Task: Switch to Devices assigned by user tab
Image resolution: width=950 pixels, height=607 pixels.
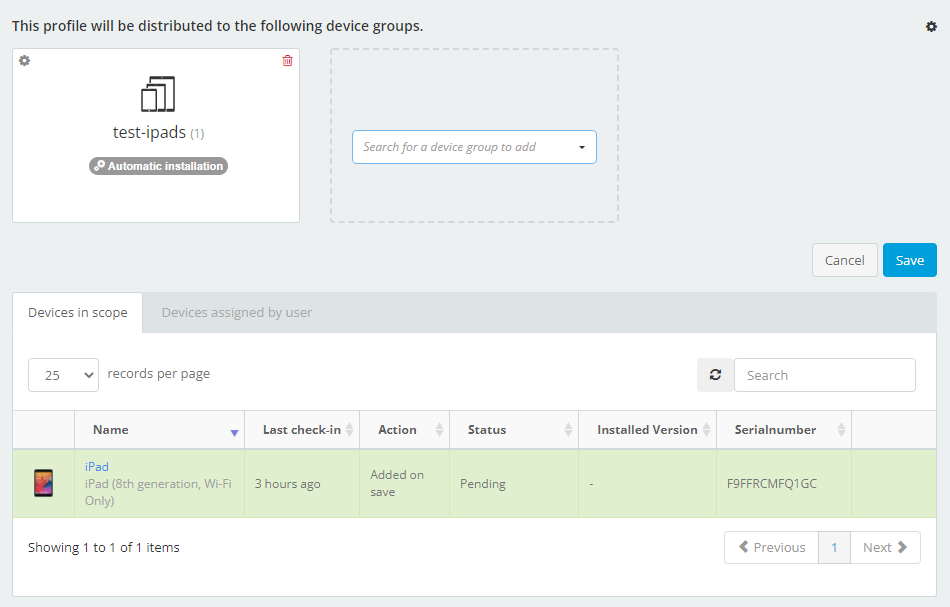Action: [236, 312]
